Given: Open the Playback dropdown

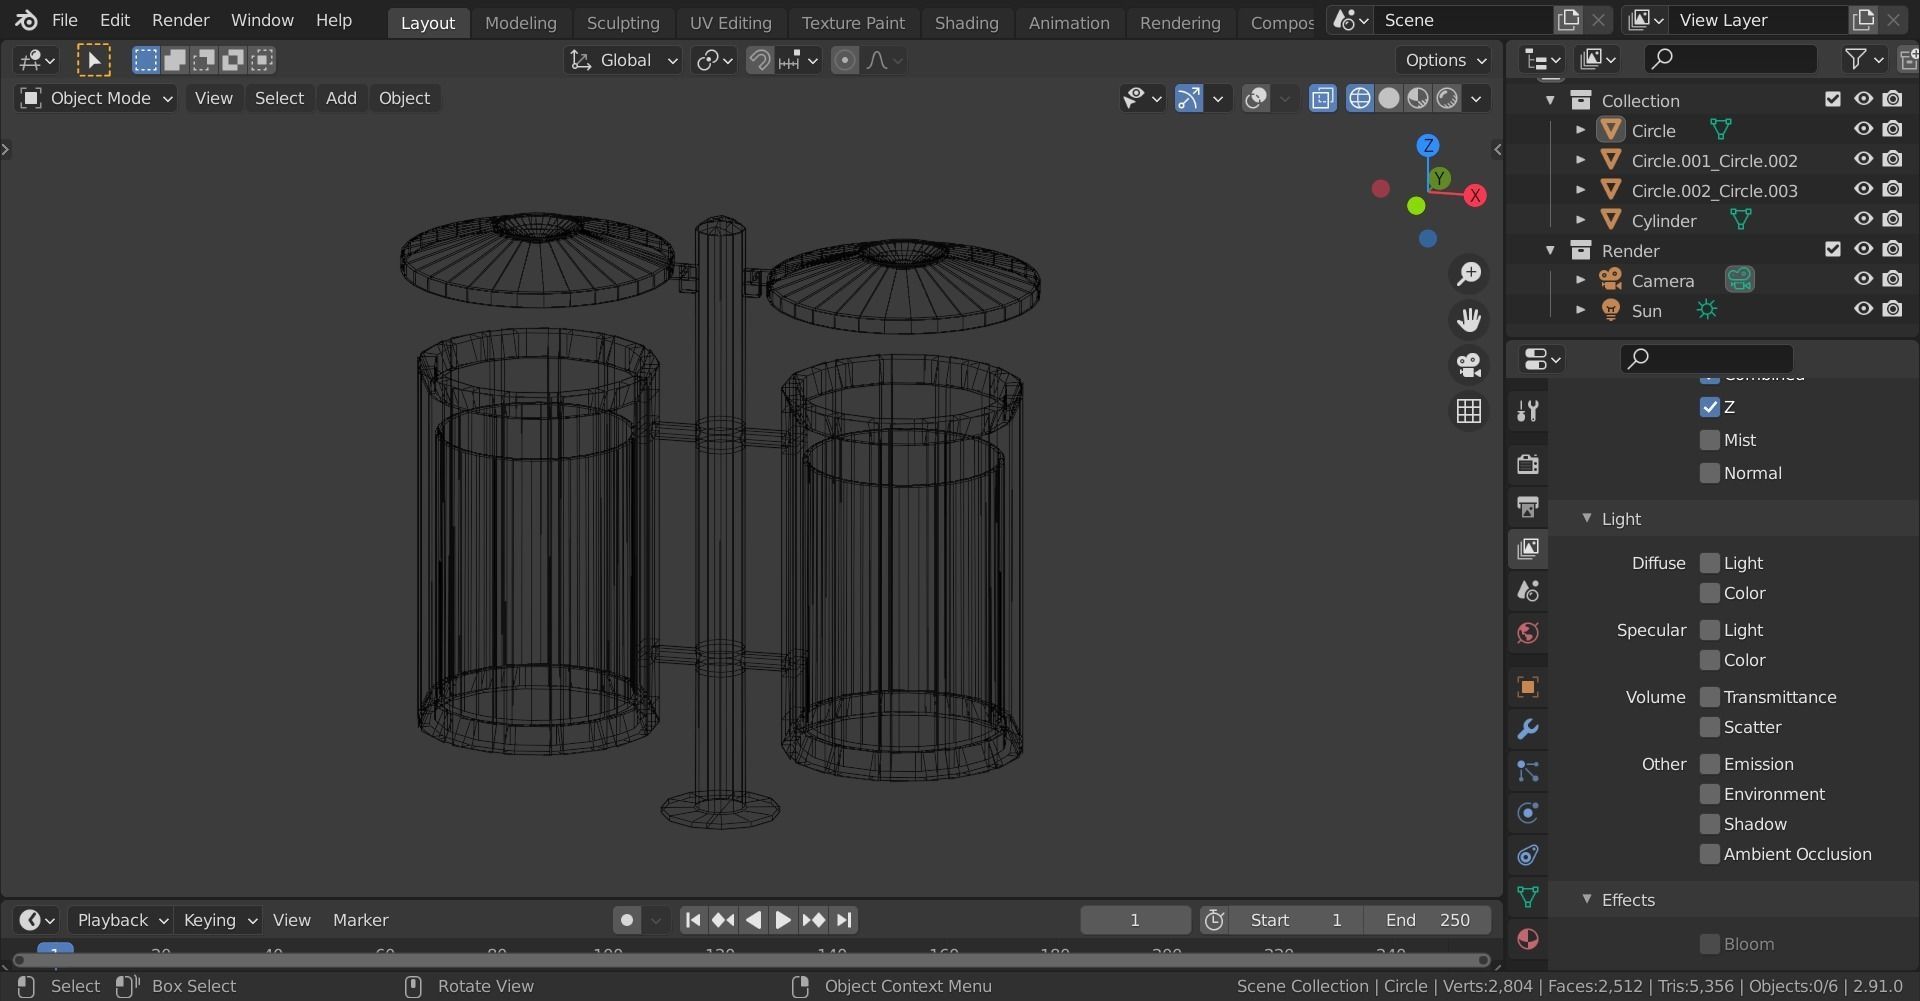Looking at the screenshot, I should coord(122,920).
